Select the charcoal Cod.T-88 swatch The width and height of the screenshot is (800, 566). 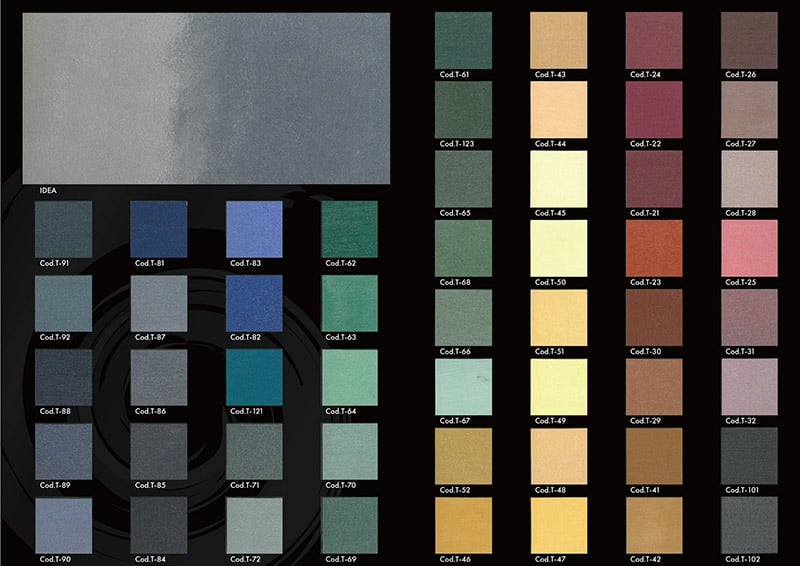pos(63,378)
